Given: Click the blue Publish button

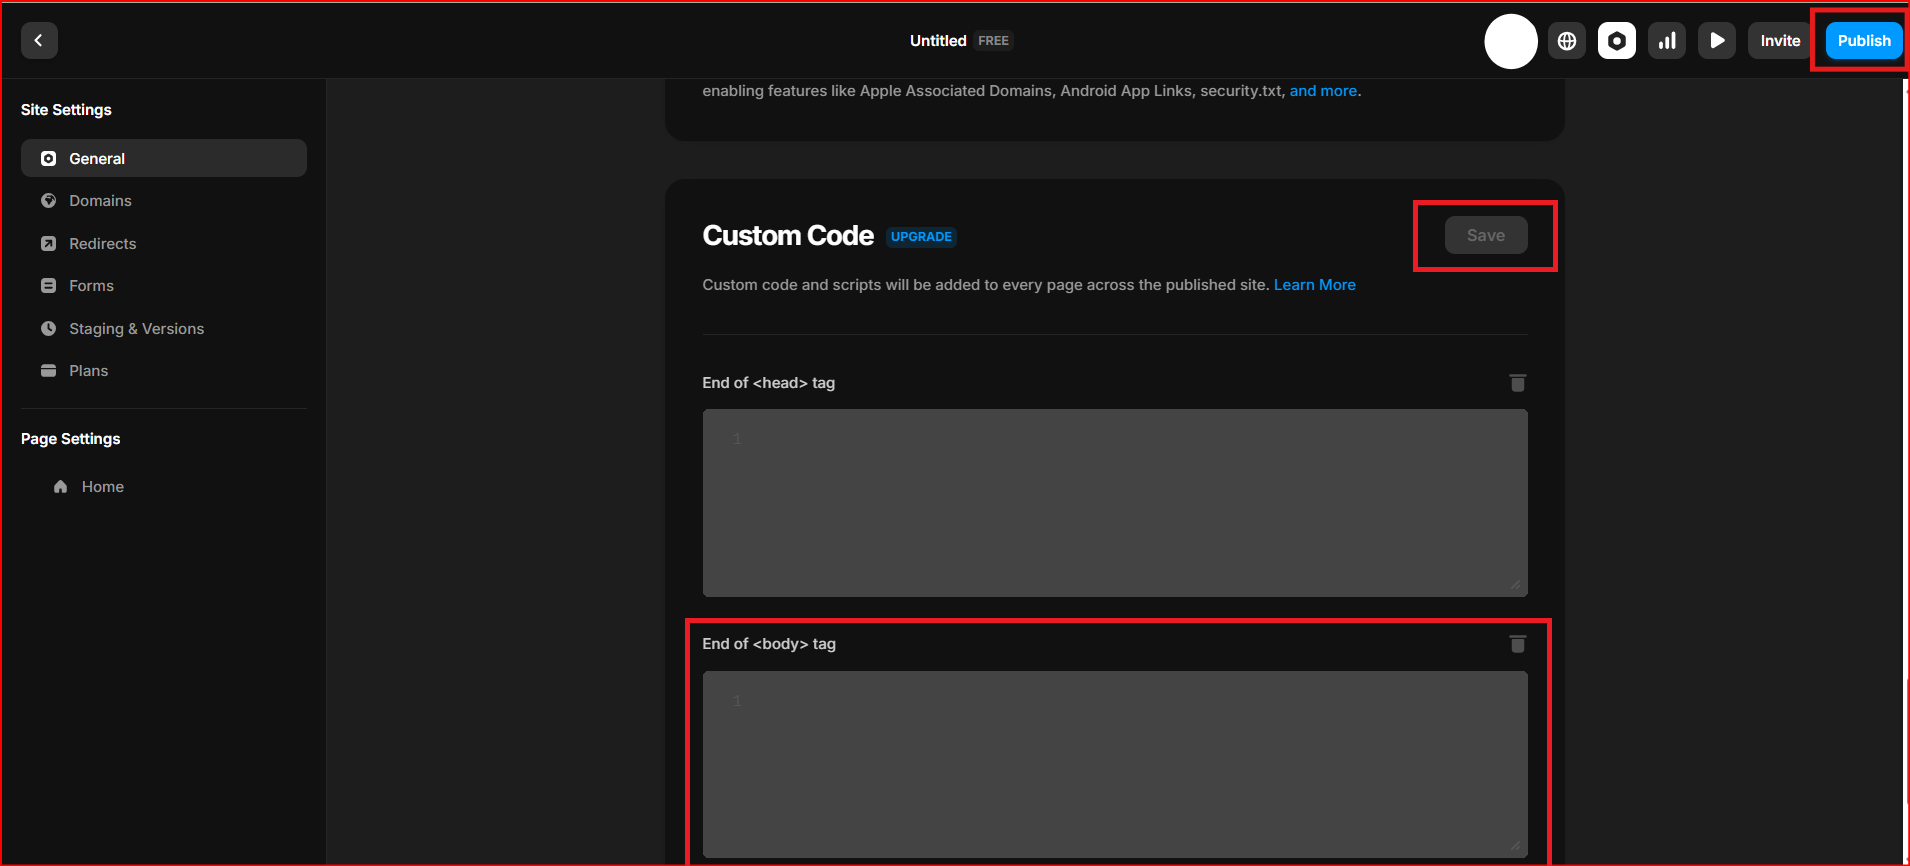Looking at the screenshot, I should coord(1864,41).
